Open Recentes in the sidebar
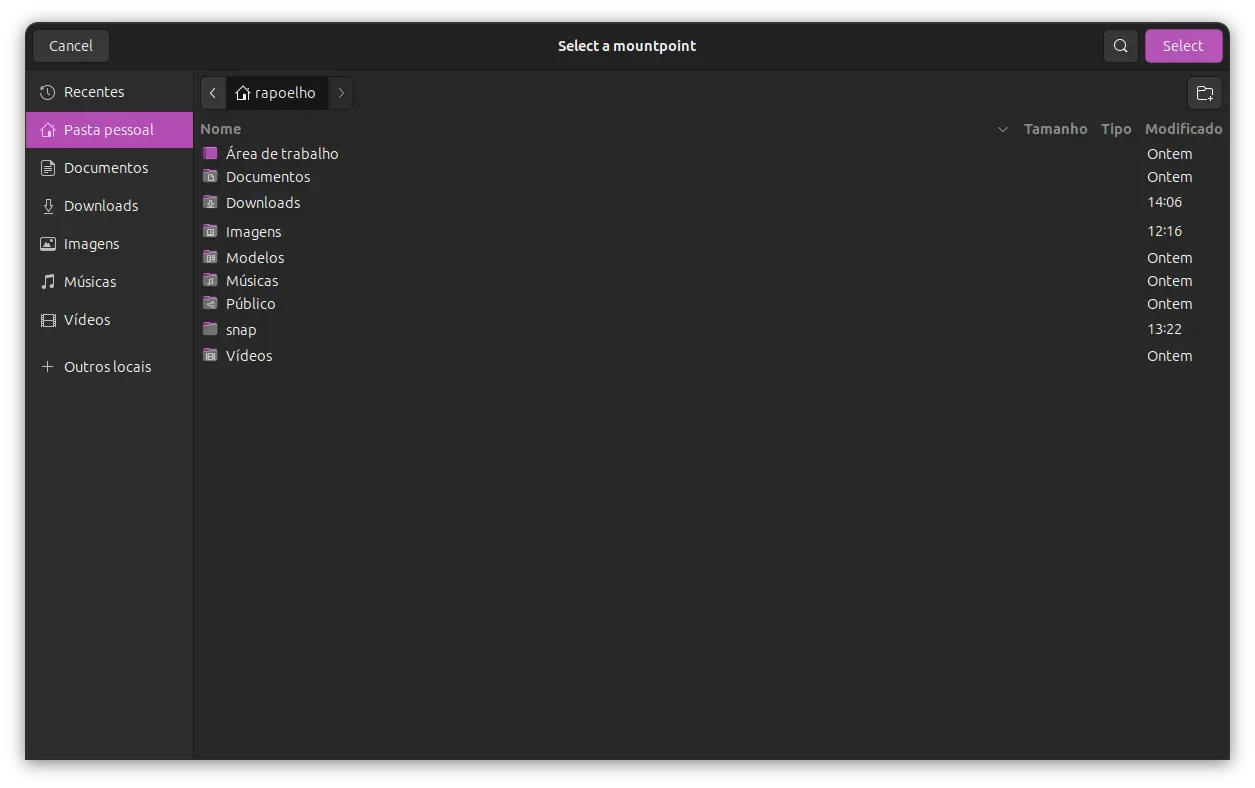The height and width of the screenshot is (788, 1255). [x=94, y=92]
